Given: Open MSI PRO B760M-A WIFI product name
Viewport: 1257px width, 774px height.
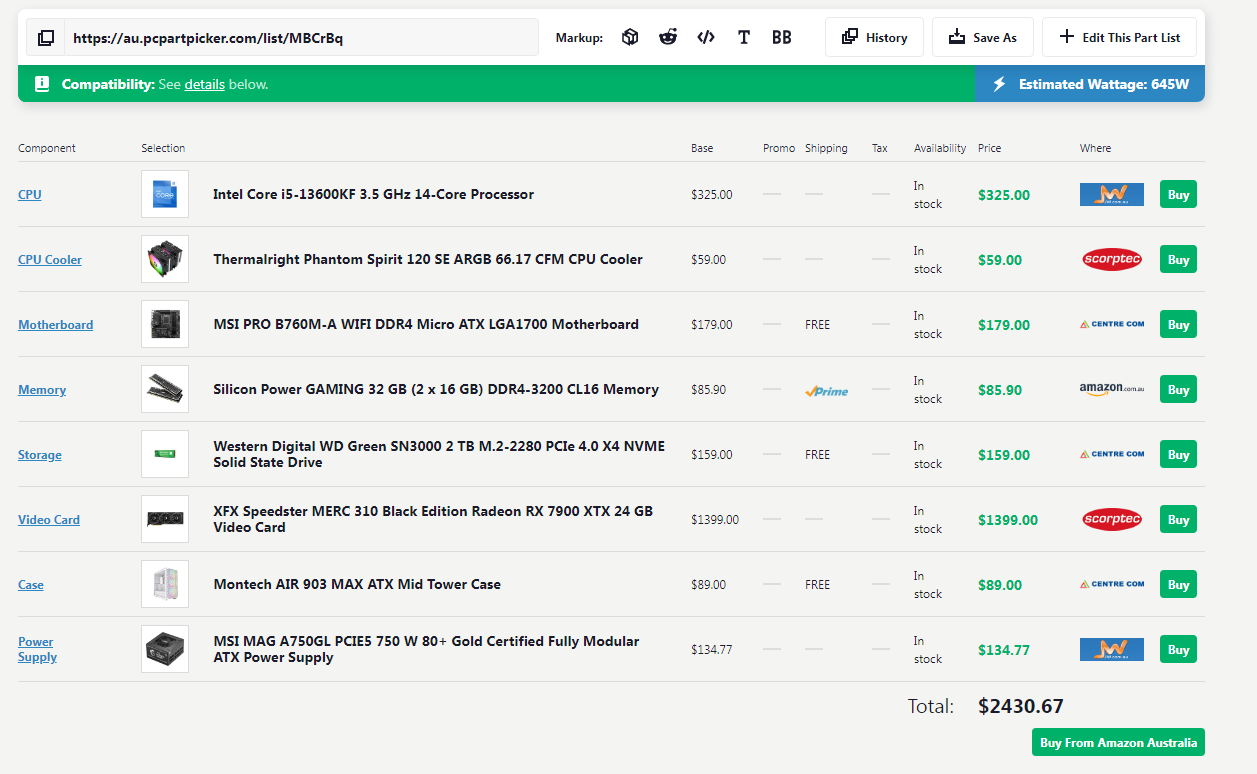Looking at the screenshot, I should click(426, 324).
